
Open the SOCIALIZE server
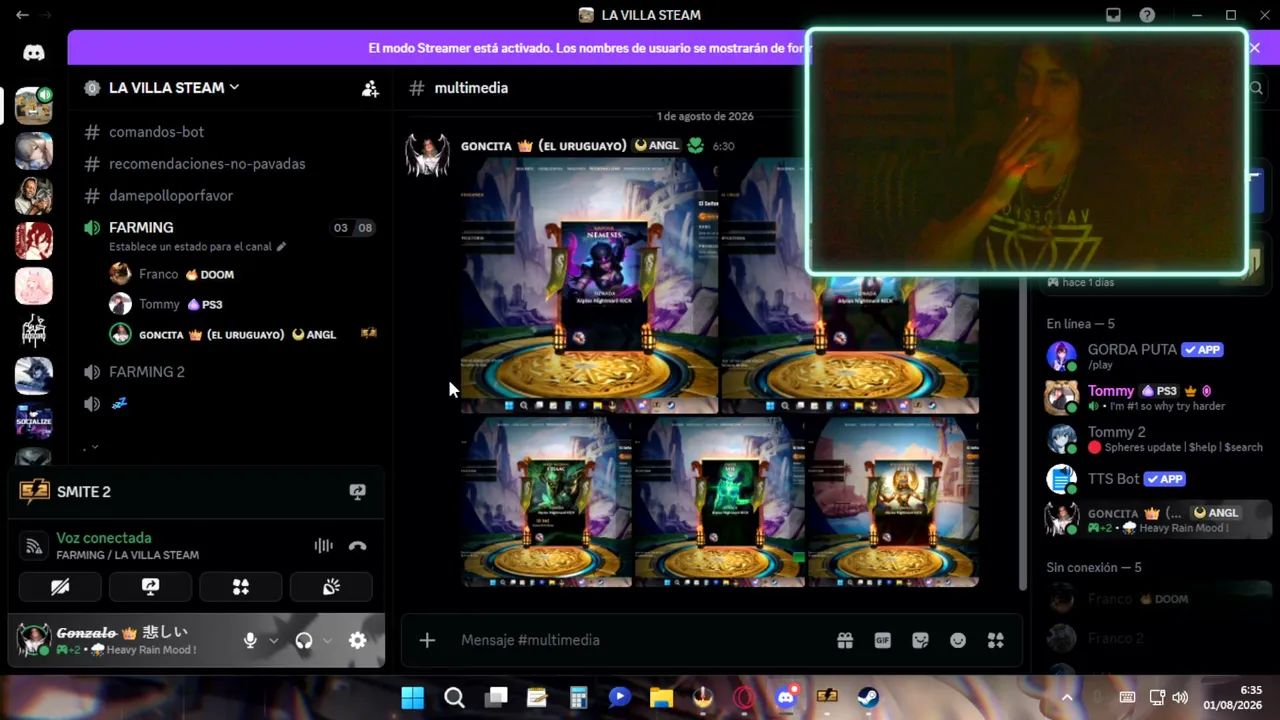[x=34, y=420]
